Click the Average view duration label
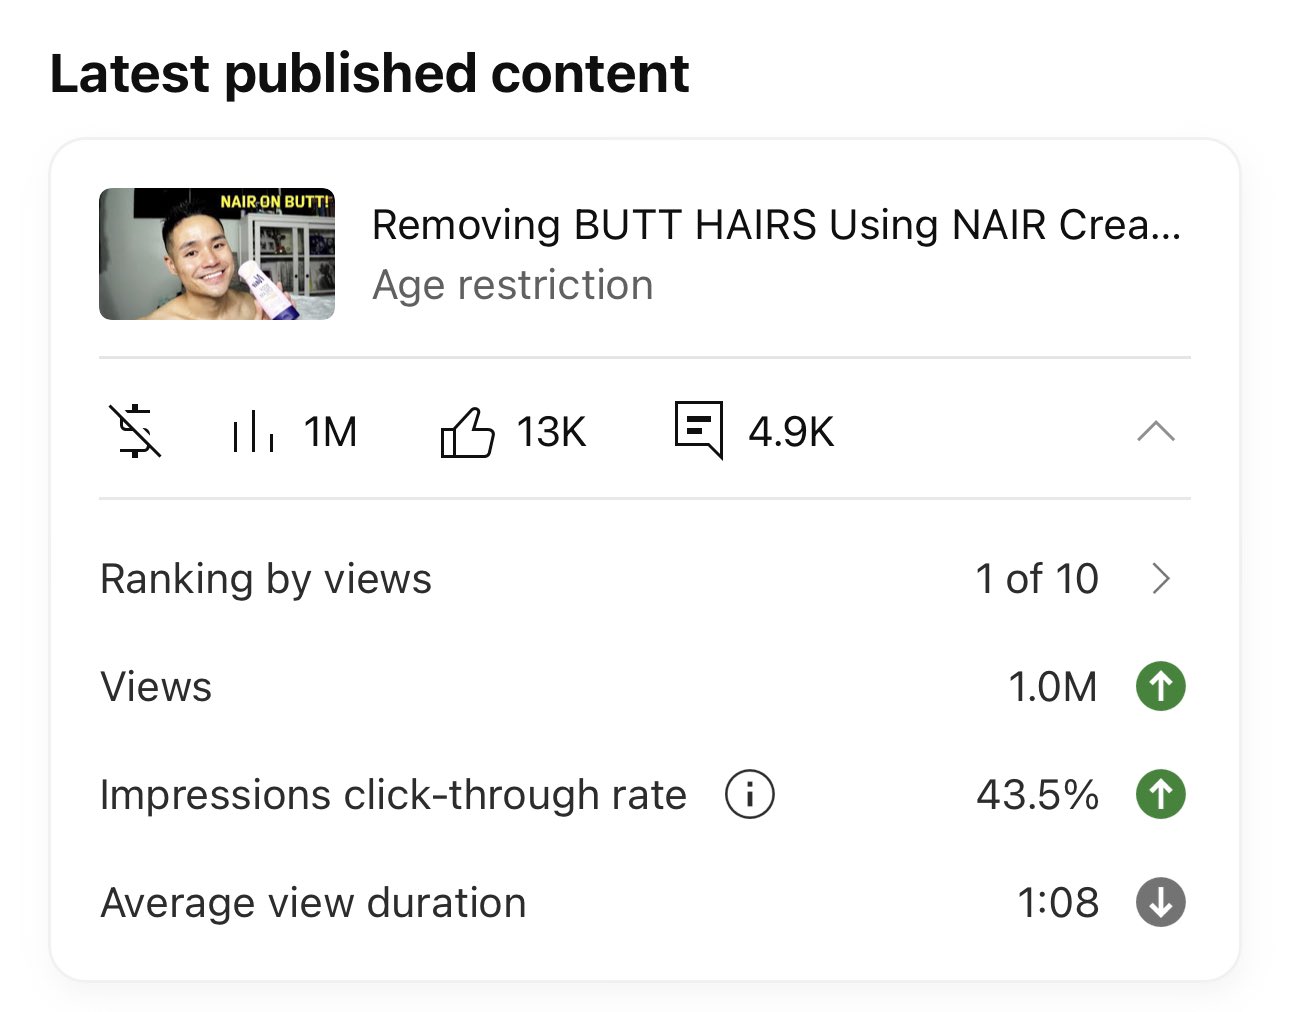This screenshot has width=1290, height=1012. [313, 903]
